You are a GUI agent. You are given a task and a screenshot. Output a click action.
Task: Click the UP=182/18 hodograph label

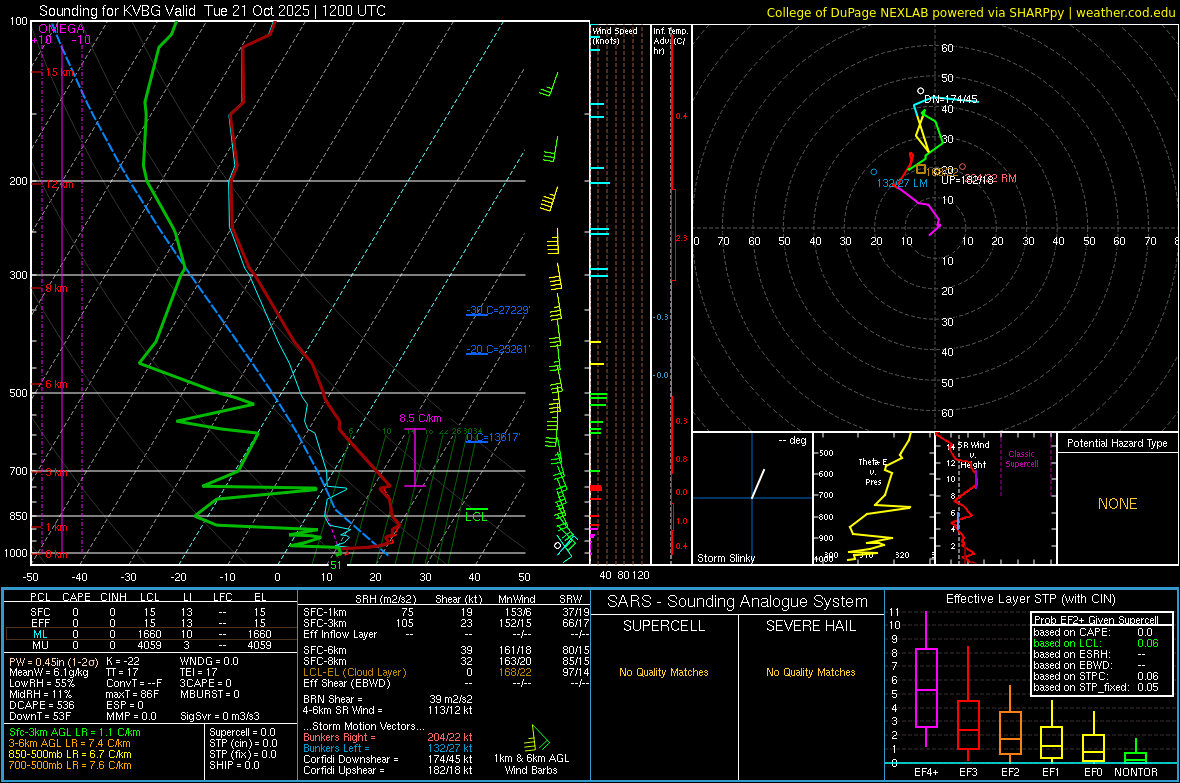967,180
